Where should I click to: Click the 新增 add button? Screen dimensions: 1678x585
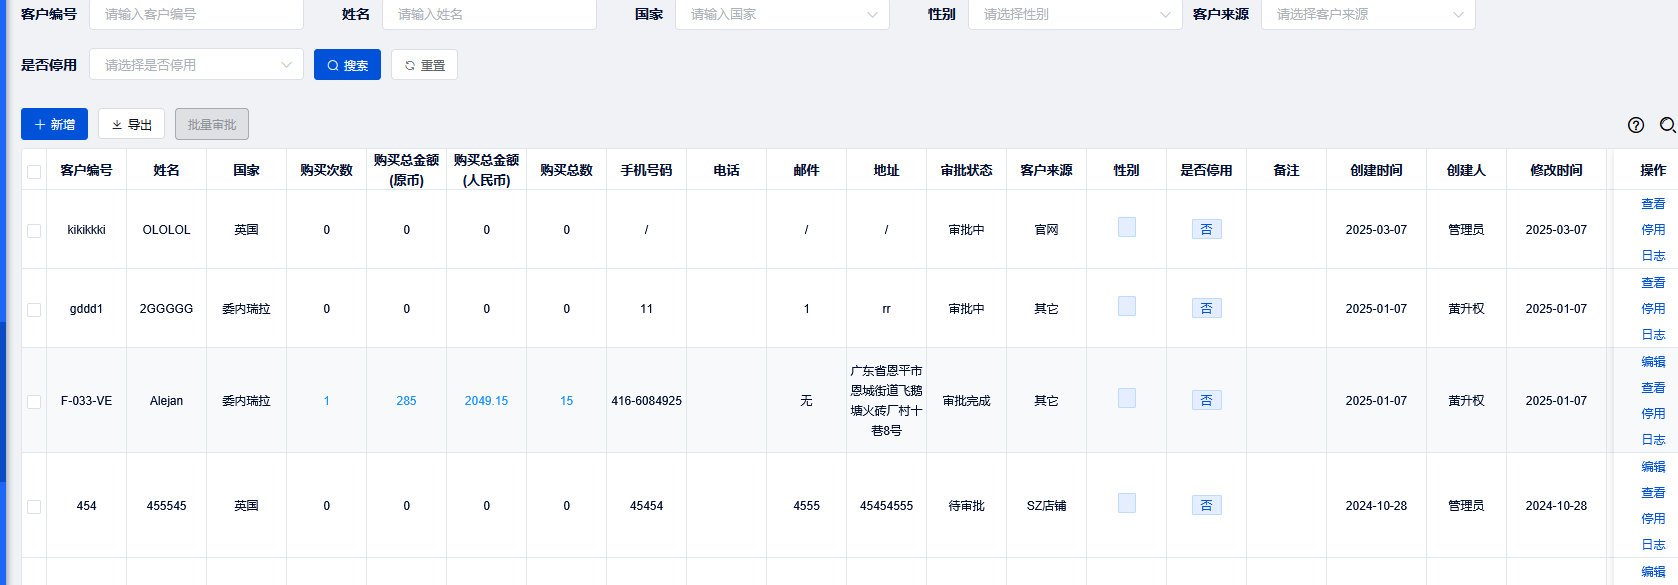pos(54,125)
